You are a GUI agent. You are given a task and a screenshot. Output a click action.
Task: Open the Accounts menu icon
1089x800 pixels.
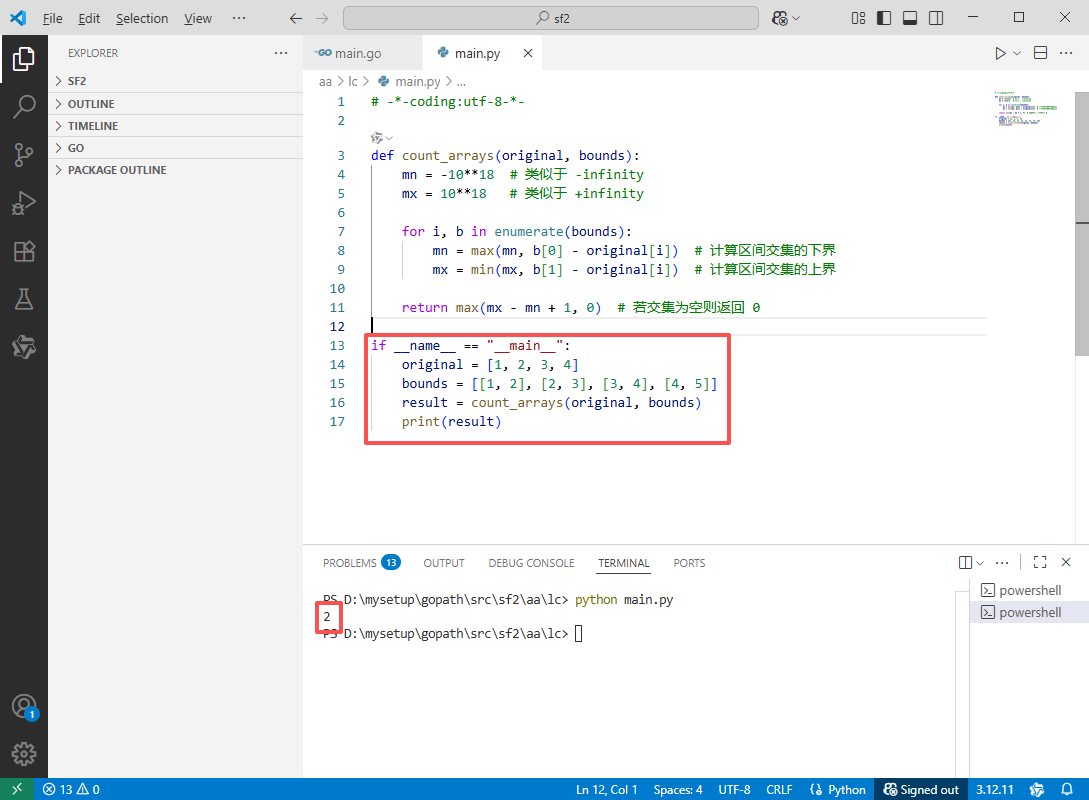pos(24,706)
